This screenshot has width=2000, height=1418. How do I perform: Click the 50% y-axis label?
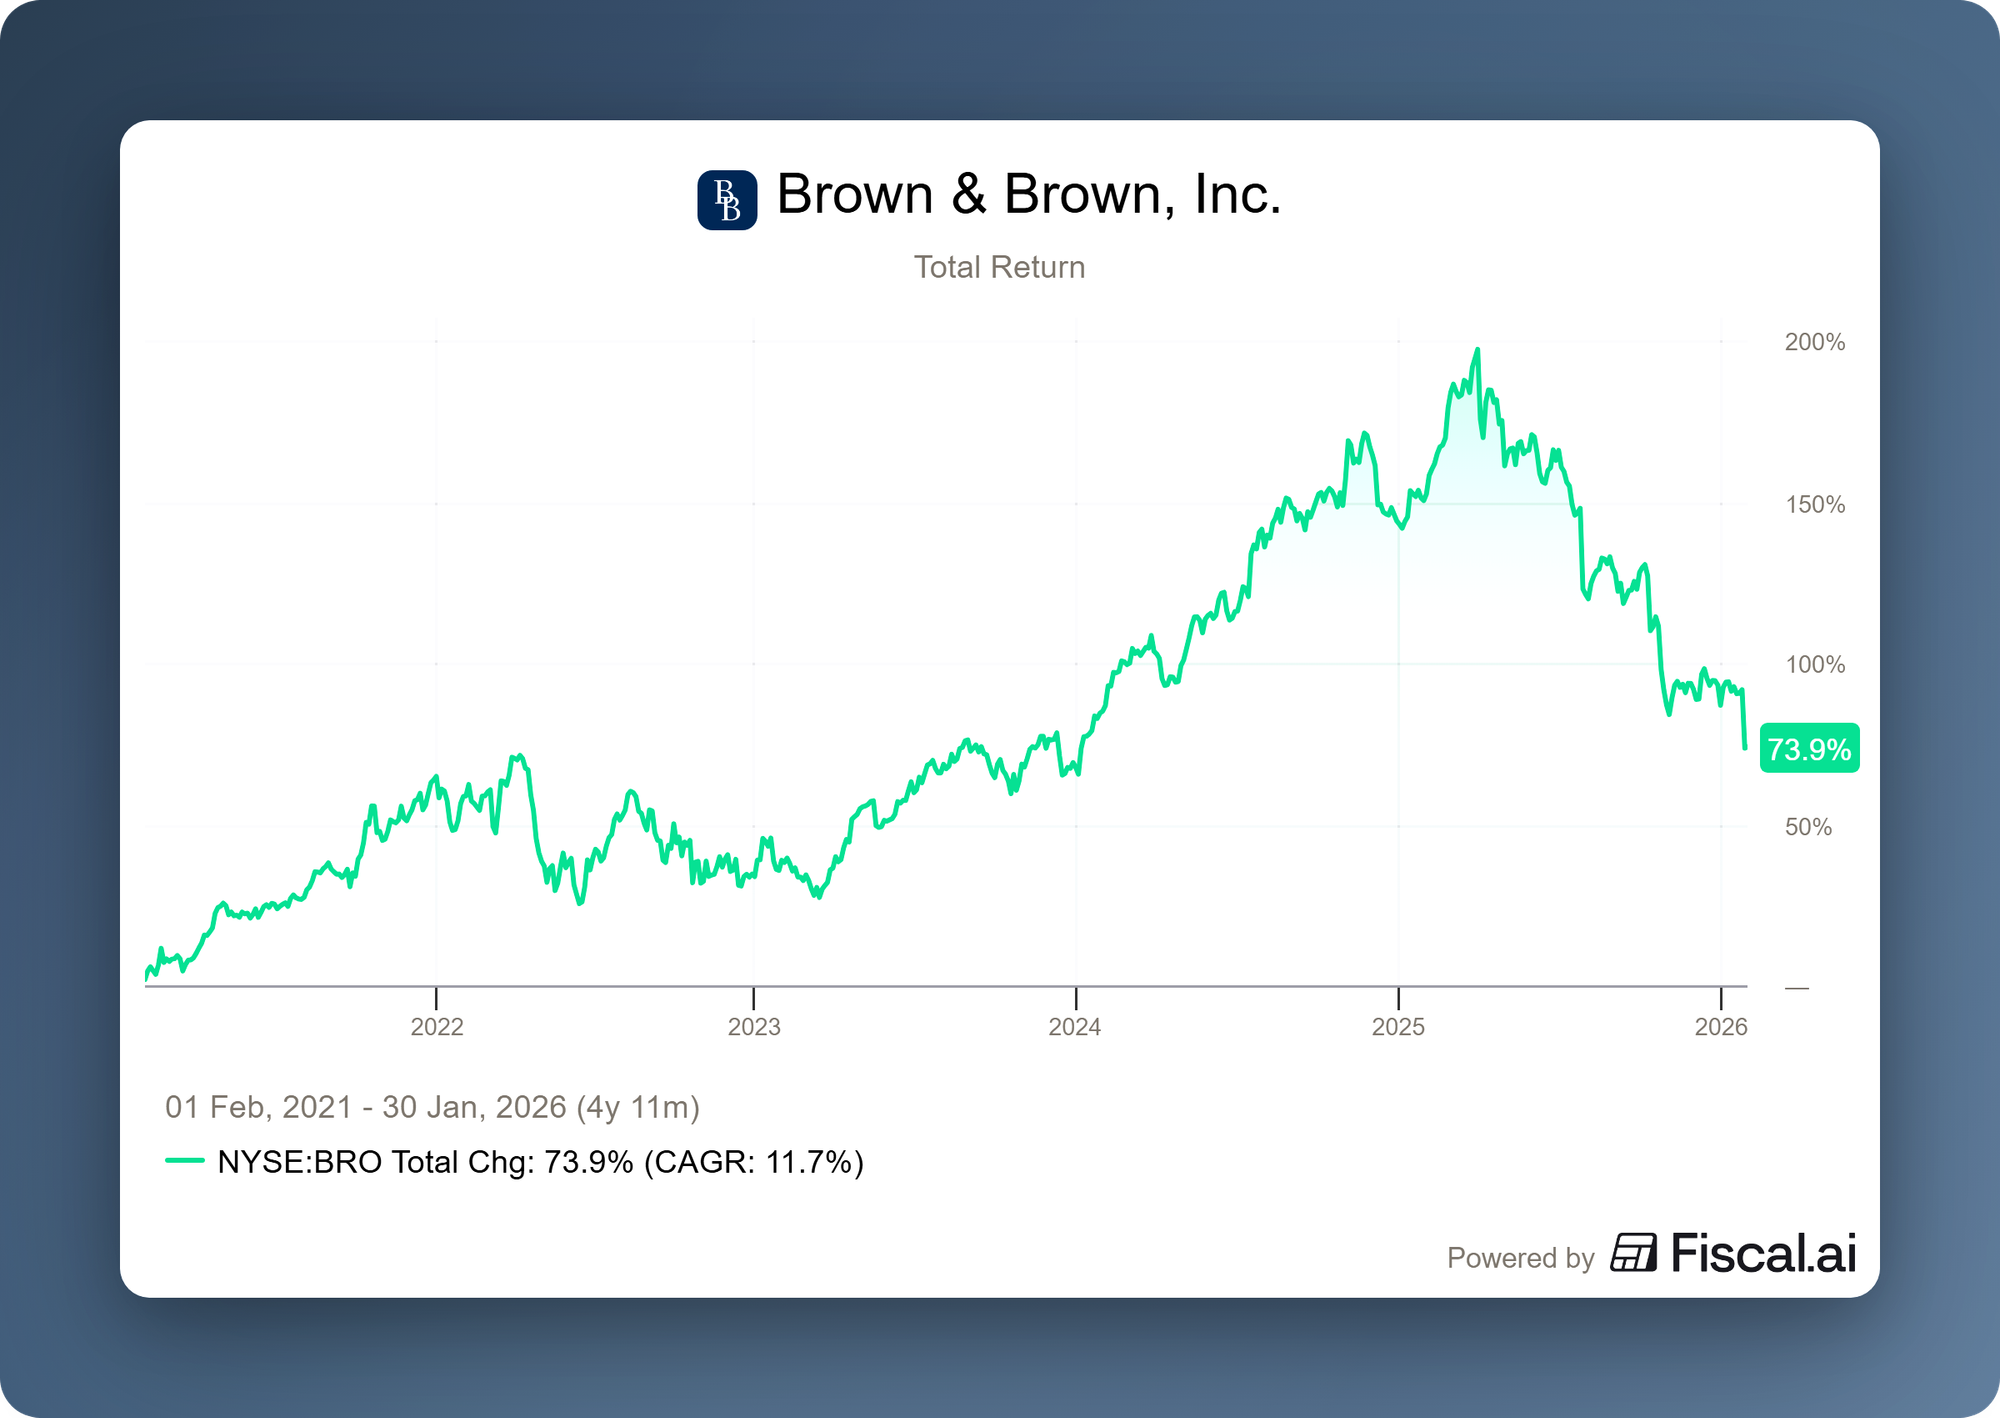(1808, 827)
